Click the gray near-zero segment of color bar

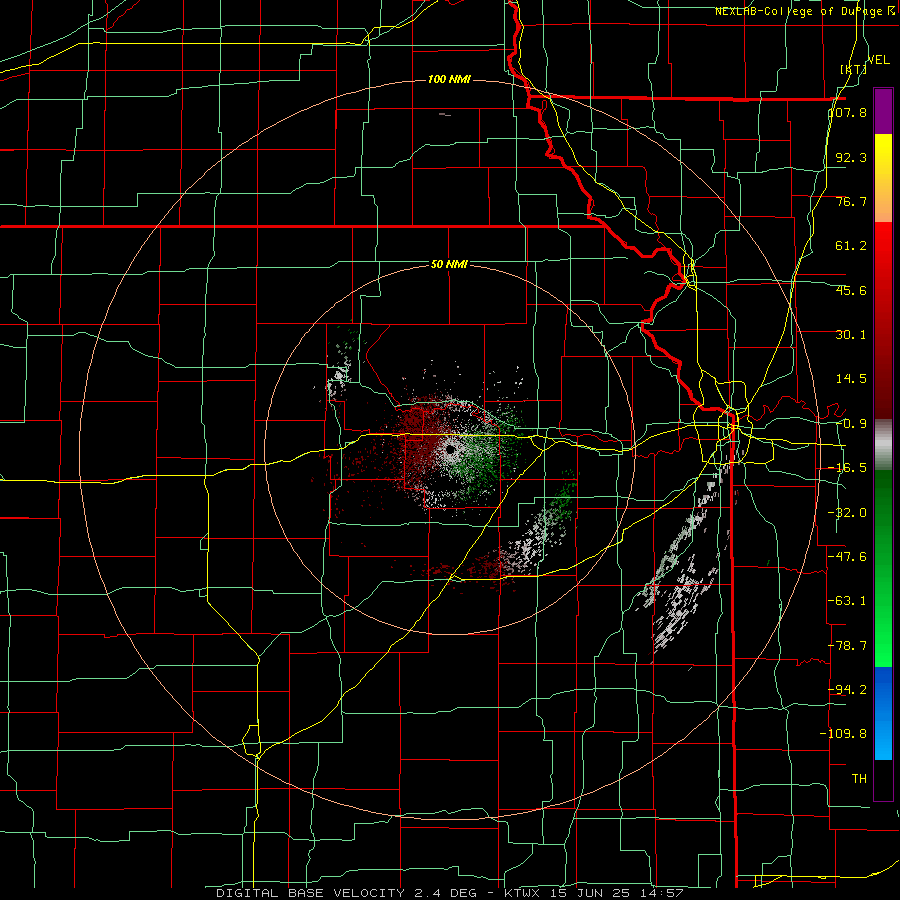(883, 445)
